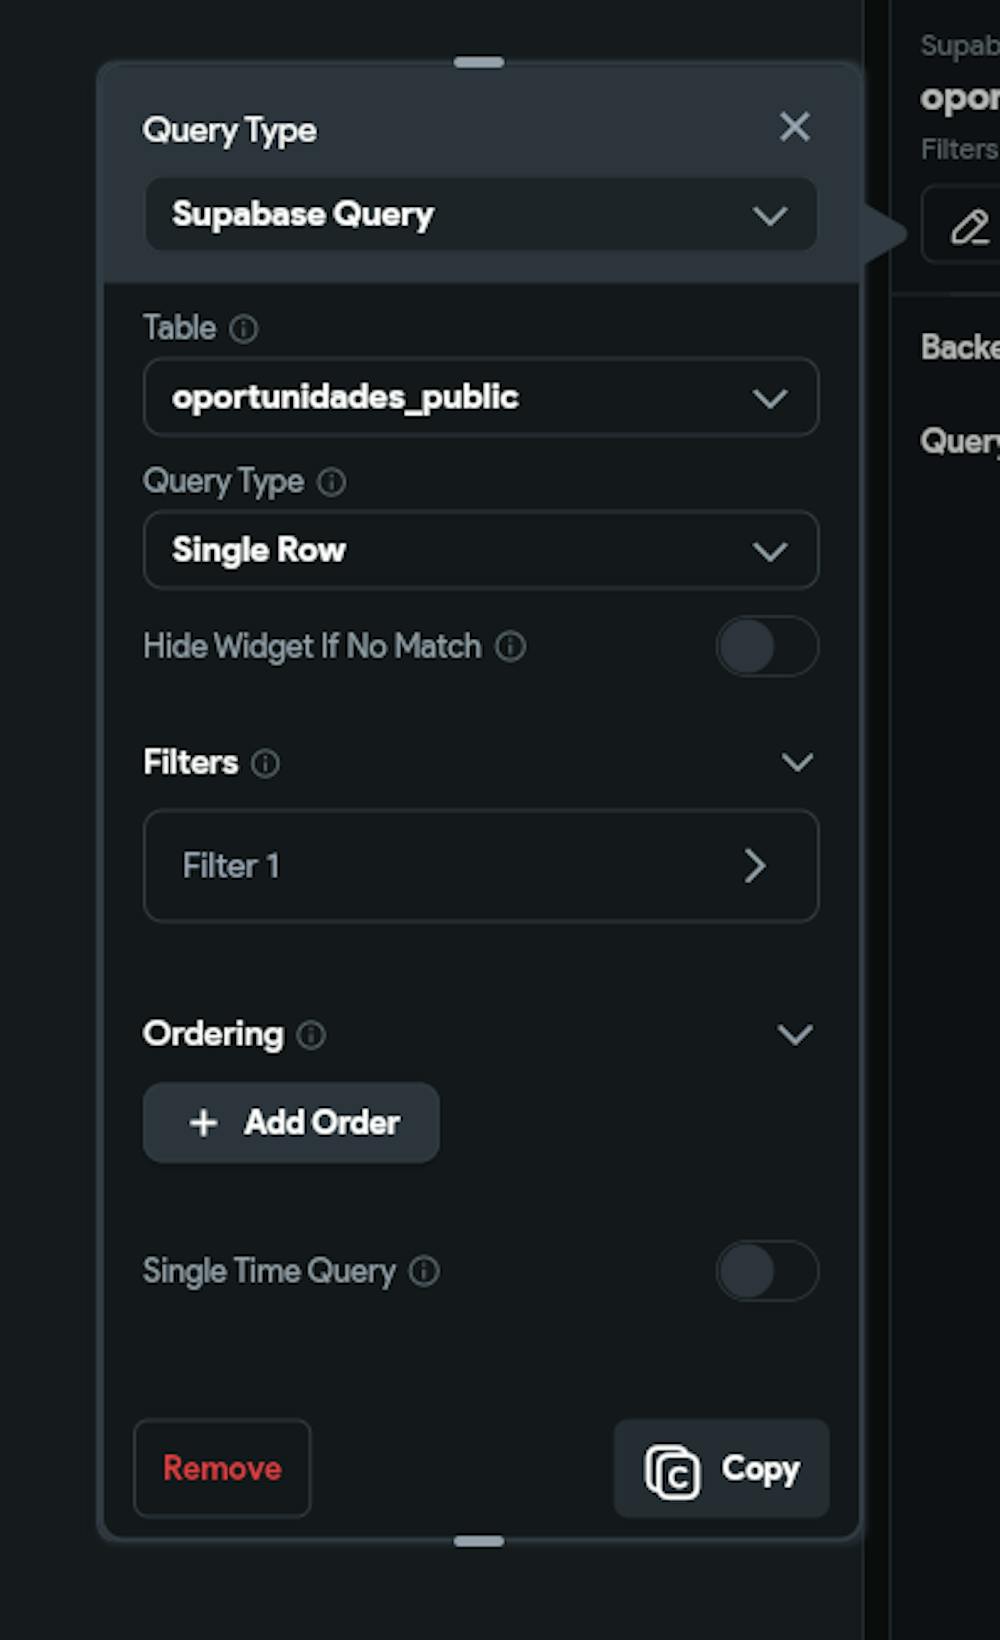The image size is (1000, 1640).
Task: Click the top panel drag handle
Action: pyautogui.click(x=479, y=62)
